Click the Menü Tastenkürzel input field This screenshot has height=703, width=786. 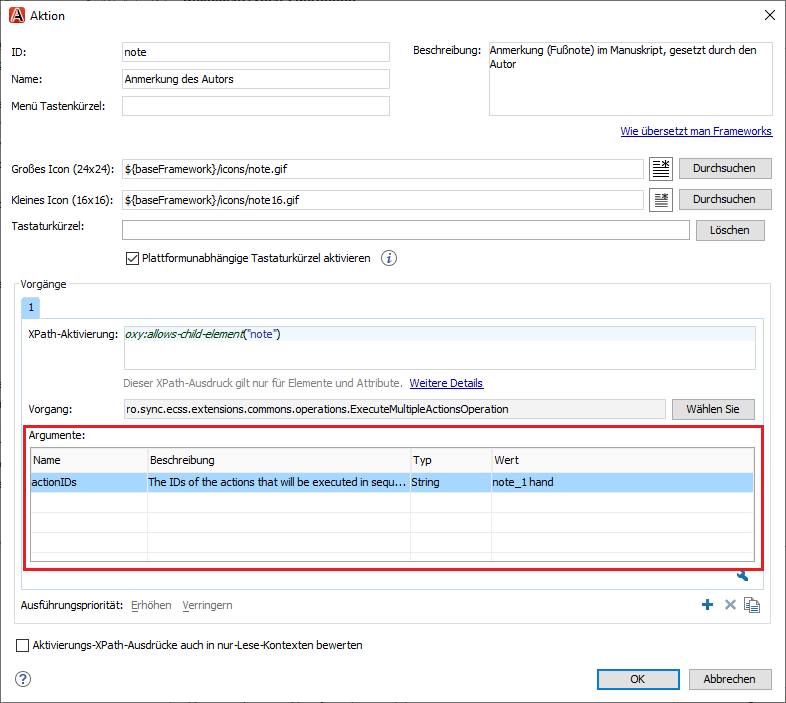256,106
